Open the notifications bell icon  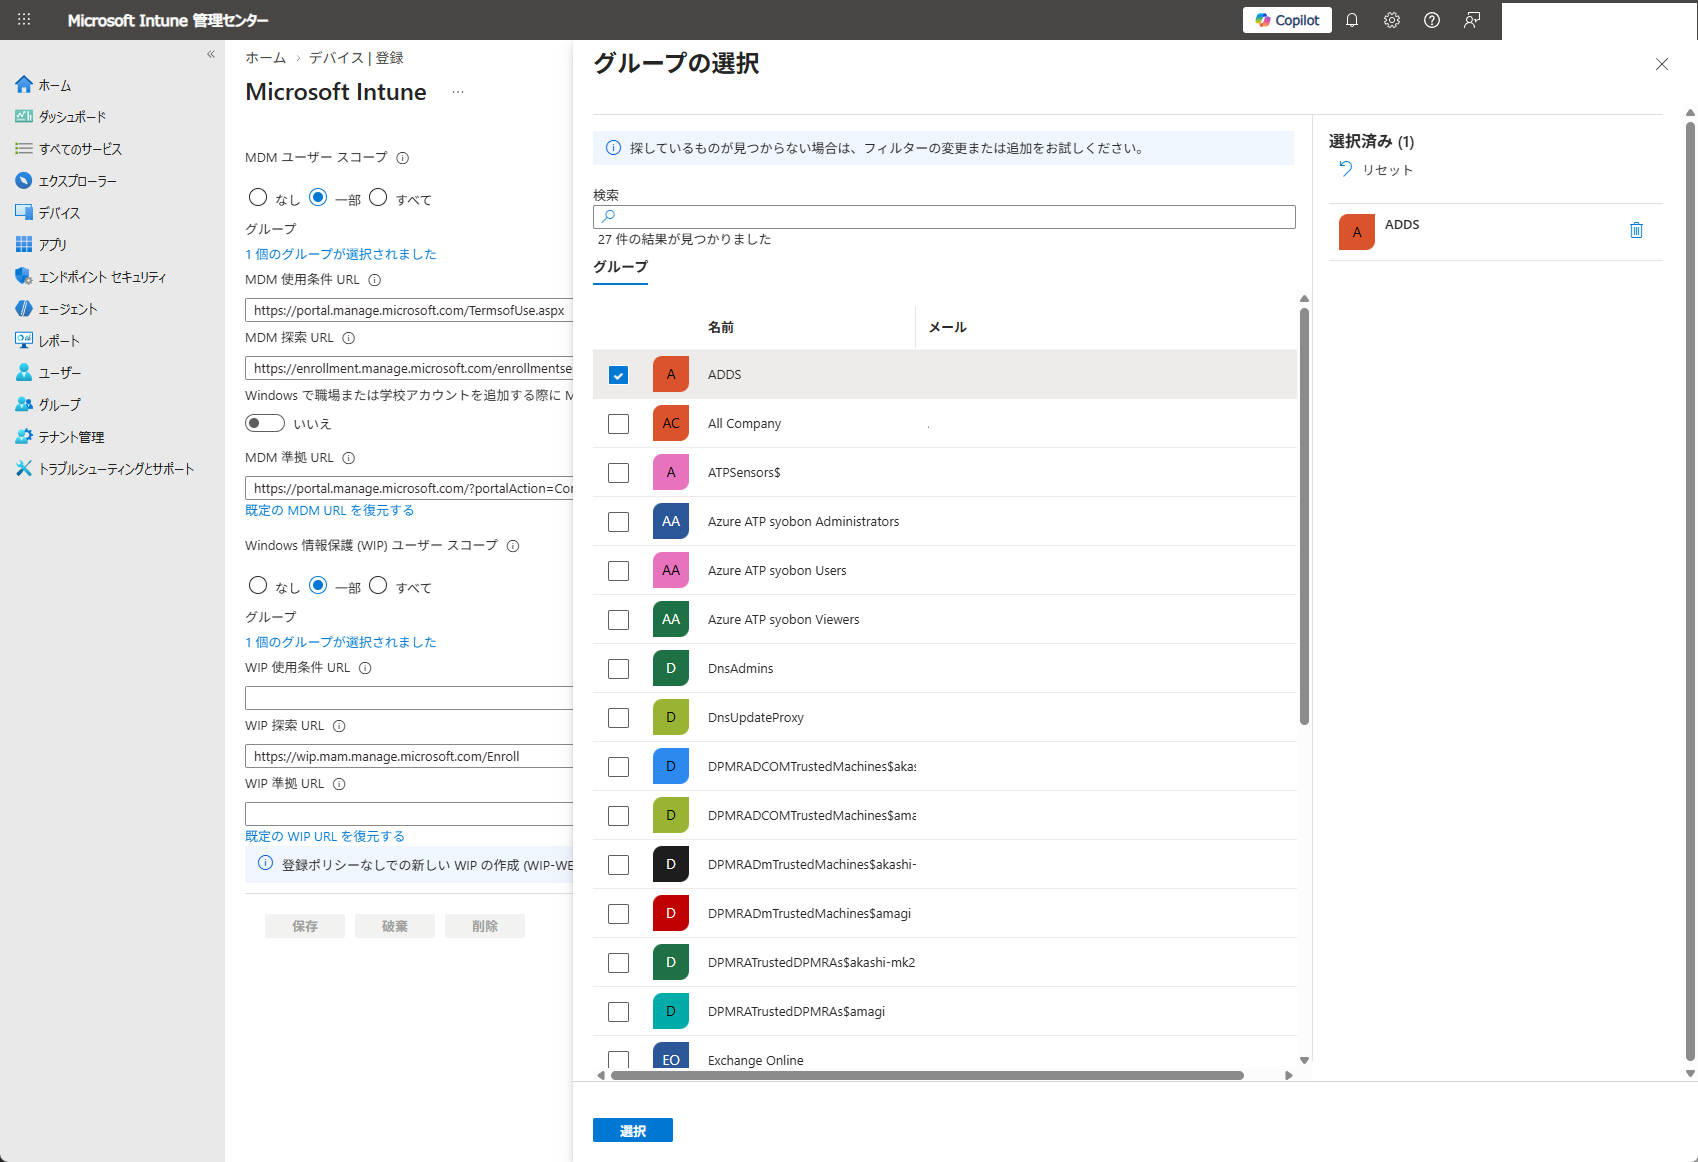[1352, 20]
